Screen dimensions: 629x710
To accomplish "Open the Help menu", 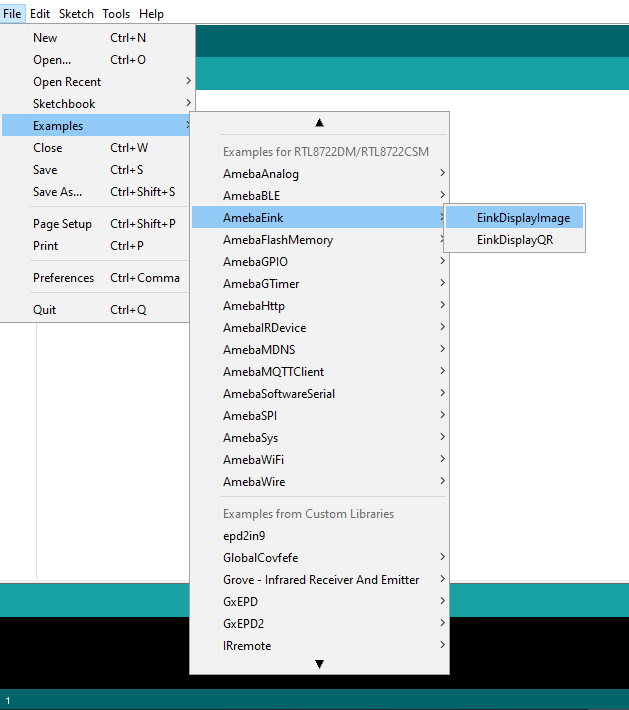I will 151,14.
